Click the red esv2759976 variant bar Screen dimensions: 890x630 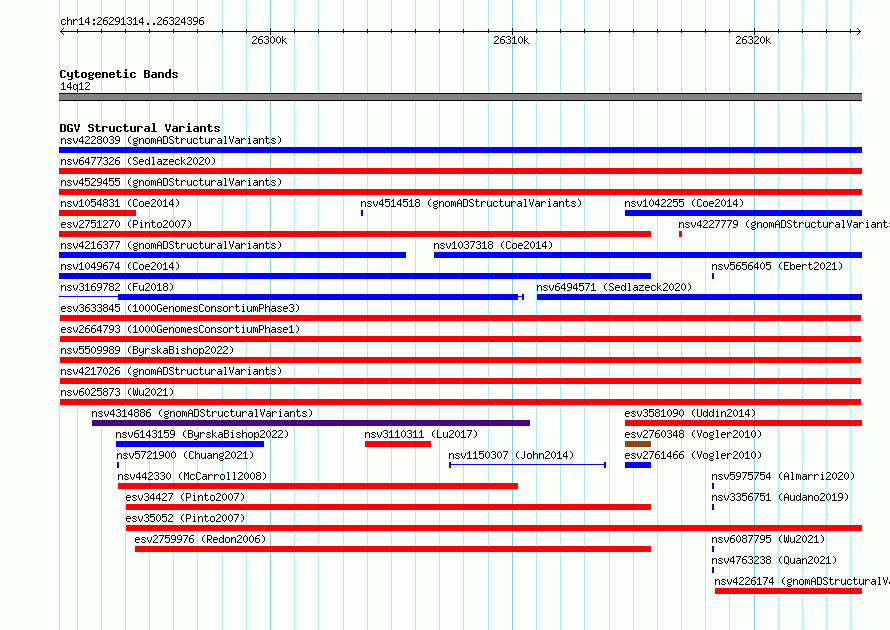click(393, 549)
